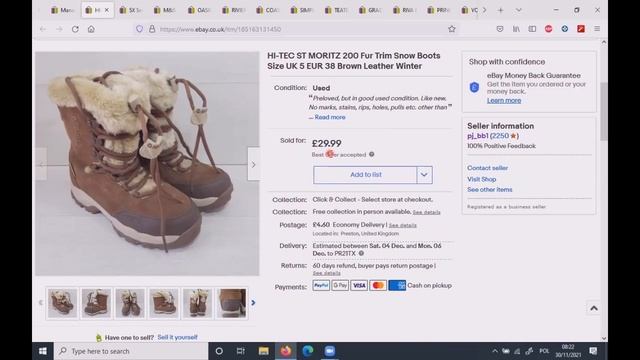
Task: Switch to the 'GRA' tab
Action: click(x=369, y=10)
